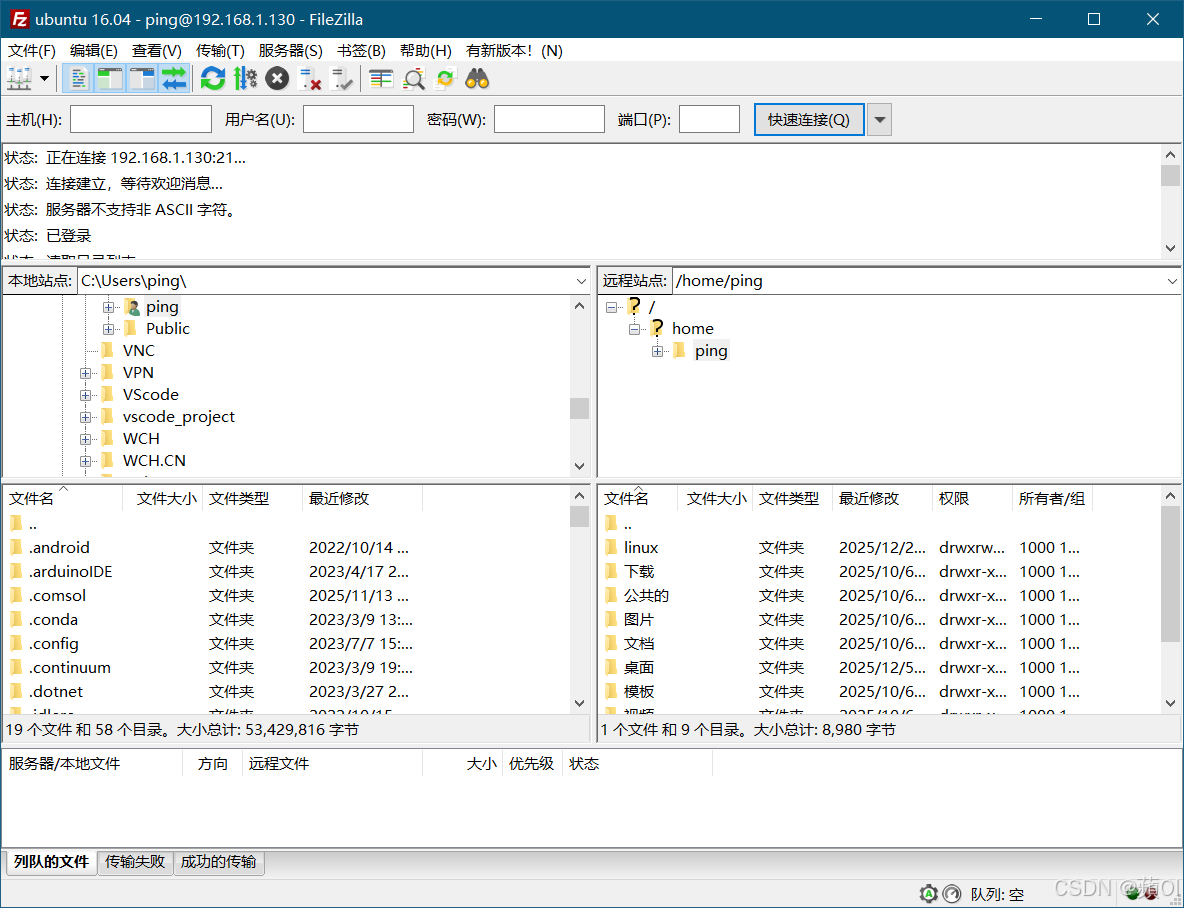Screen dimensions: 1184x908
Task: Focus the 端口(P) port field
Action: [709, 119]
